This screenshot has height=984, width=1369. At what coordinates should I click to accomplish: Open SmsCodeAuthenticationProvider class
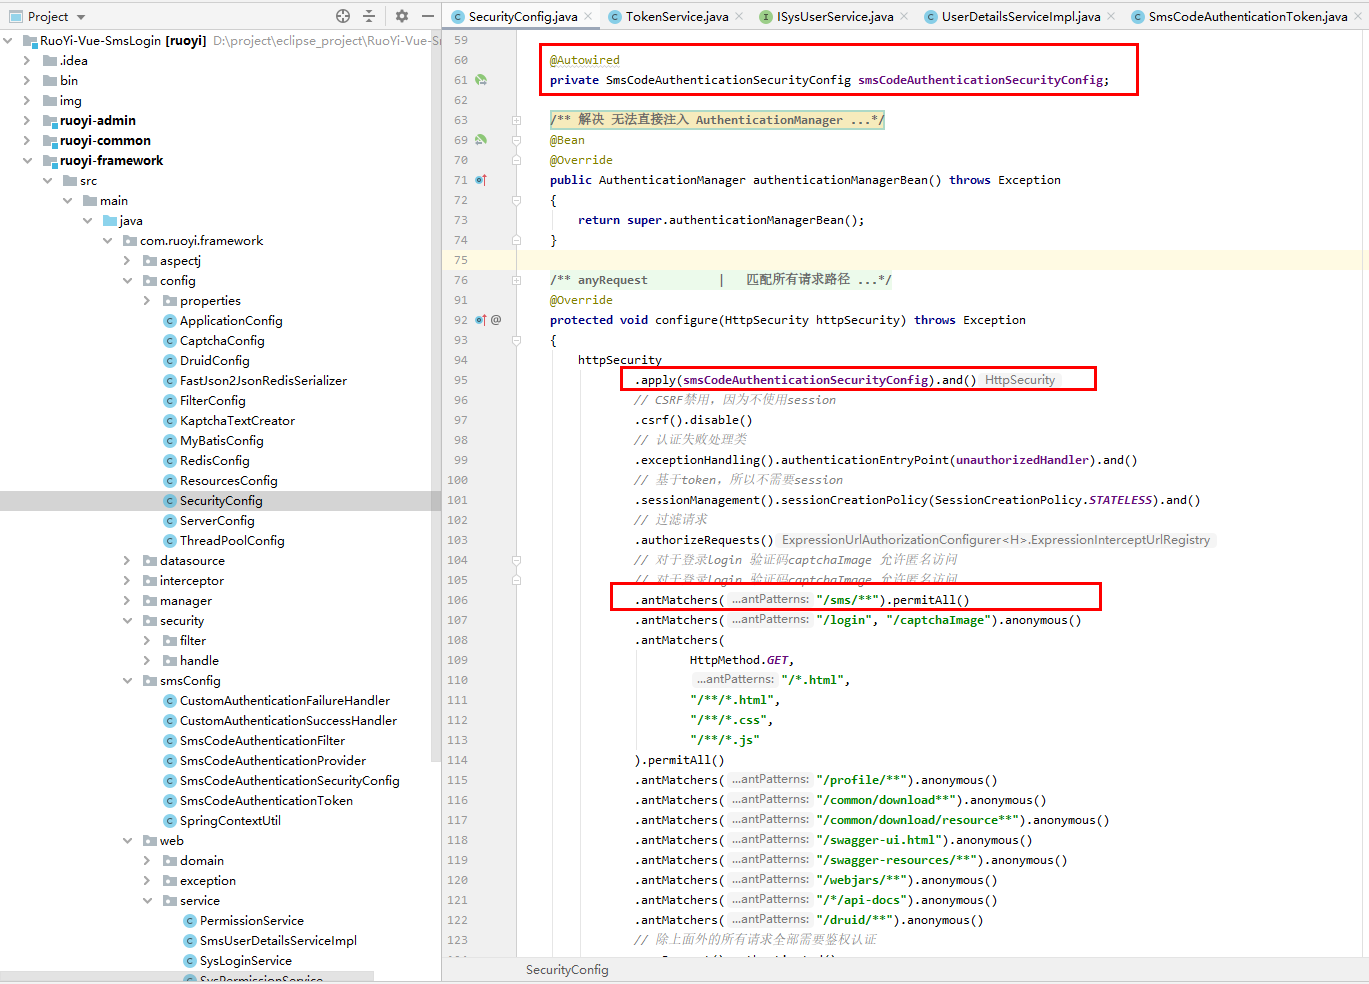tap(273, 761)
